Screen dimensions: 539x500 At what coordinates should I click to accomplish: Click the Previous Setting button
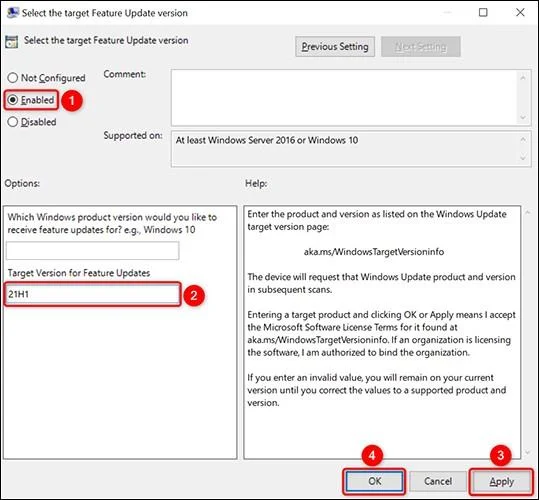(335, 46)
